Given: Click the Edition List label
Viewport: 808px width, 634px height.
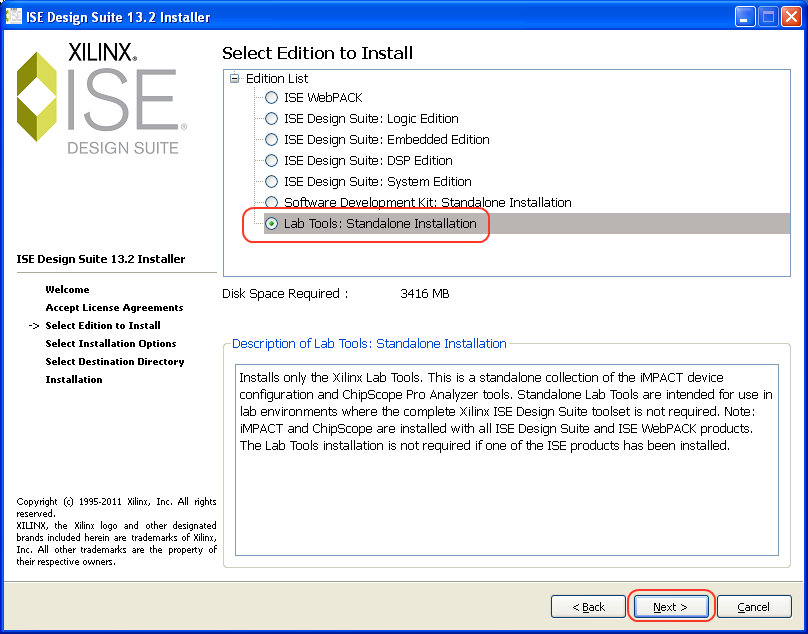Looking at the screenshot, I should click(277, 78).
